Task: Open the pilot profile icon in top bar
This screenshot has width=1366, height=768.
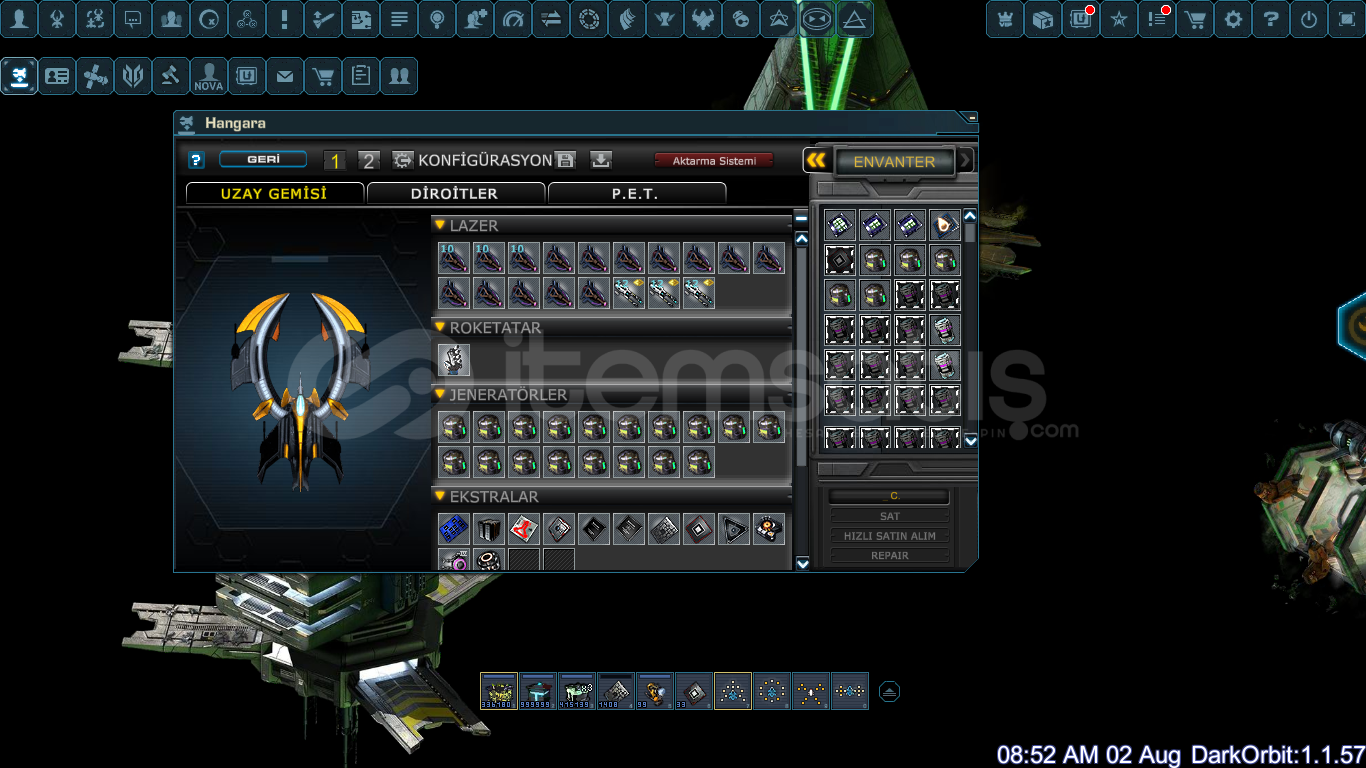Action: tap(19, 19)
